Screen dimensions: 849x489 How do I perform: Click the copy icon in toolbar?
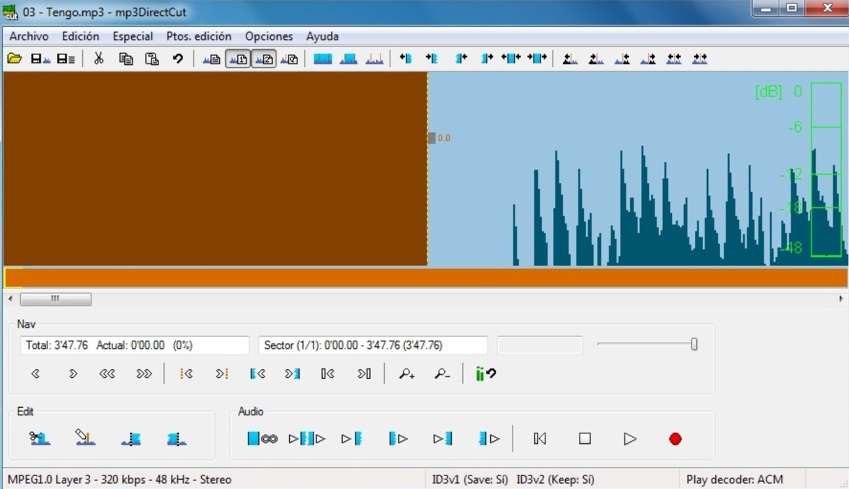(x=125, y=59)
